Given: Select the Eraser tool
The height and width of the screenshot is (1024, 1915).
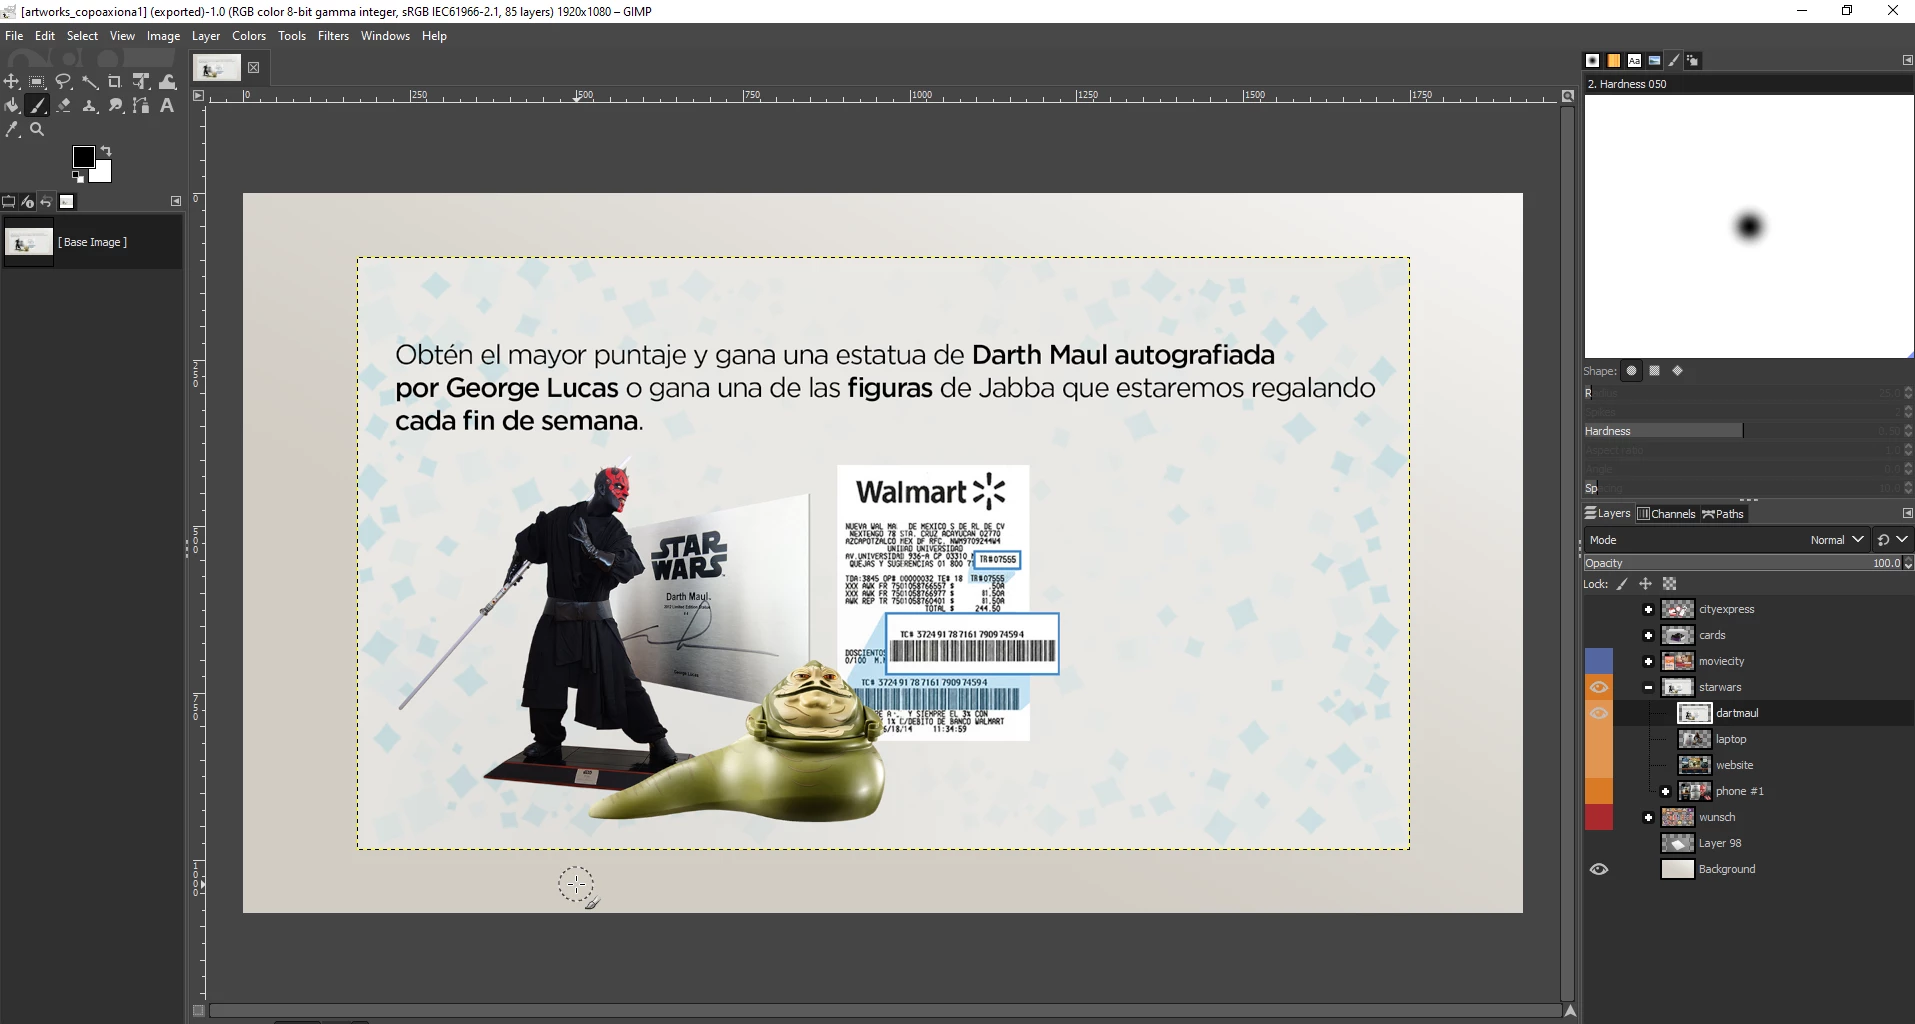Looking at the screenshot, I should (63, 106).
